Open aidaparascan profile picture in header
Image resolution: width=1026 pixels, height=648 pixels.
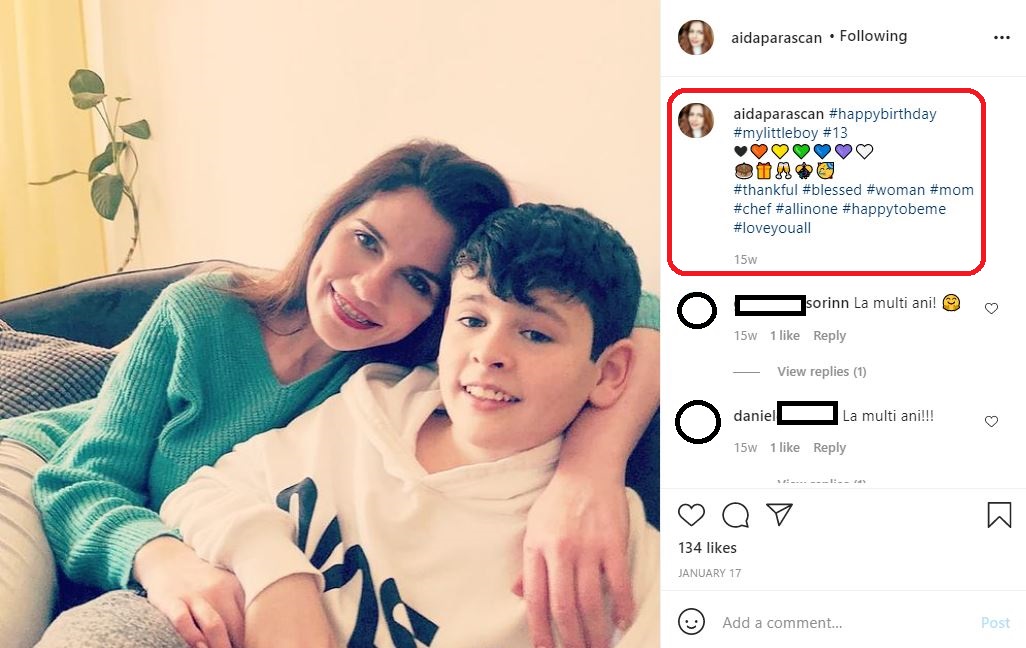695,37
